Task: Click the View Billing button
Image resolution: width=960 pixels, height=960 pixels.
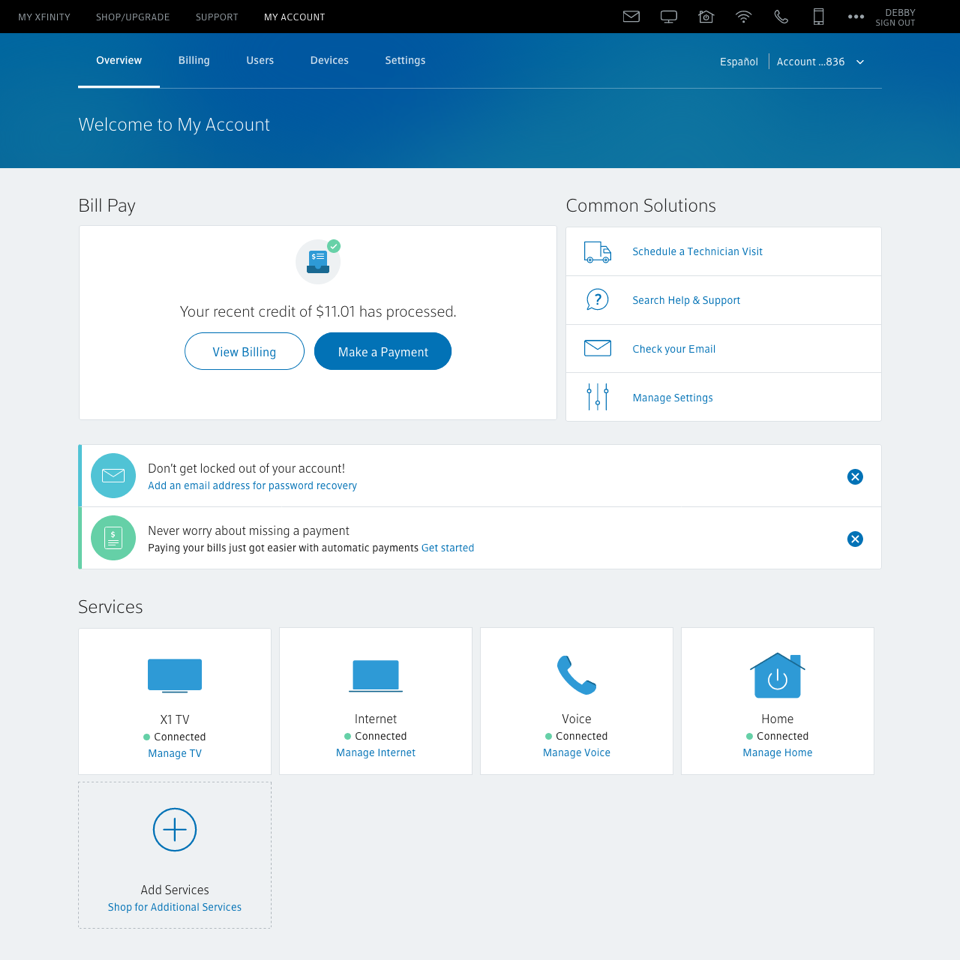Action: 244,351
